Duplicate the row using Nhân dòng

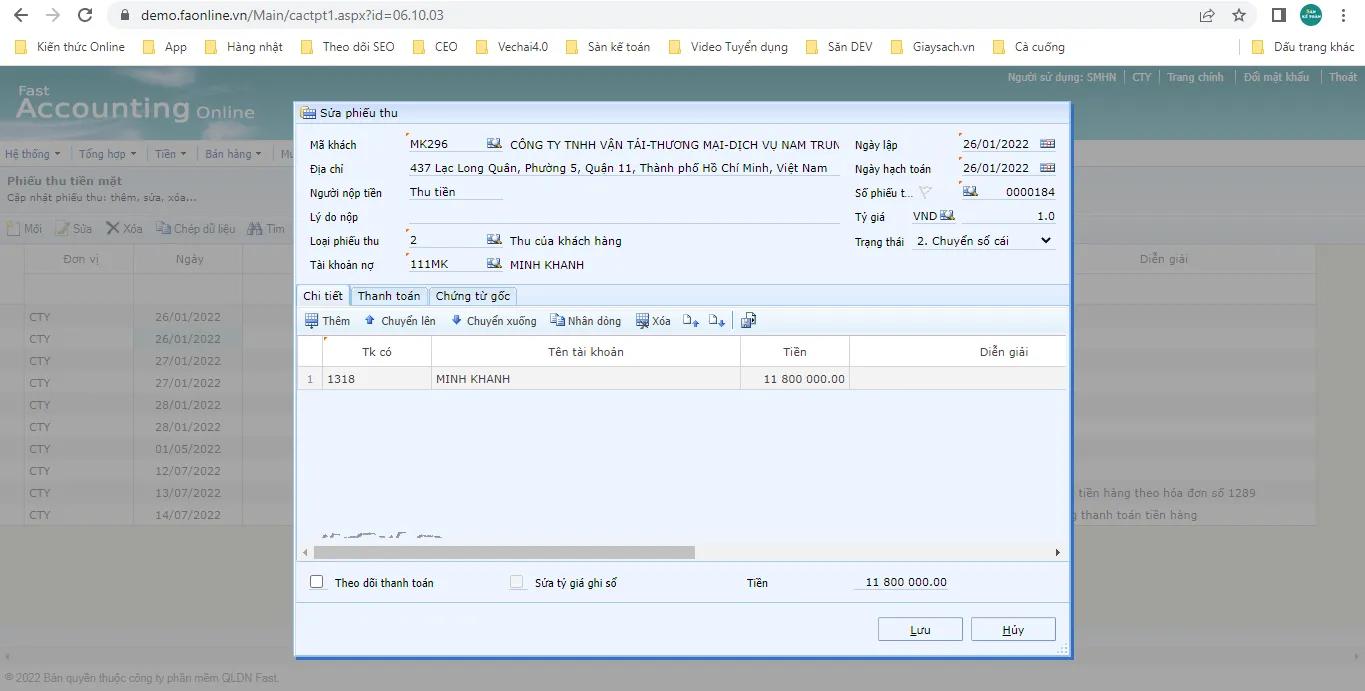(585, 321)
